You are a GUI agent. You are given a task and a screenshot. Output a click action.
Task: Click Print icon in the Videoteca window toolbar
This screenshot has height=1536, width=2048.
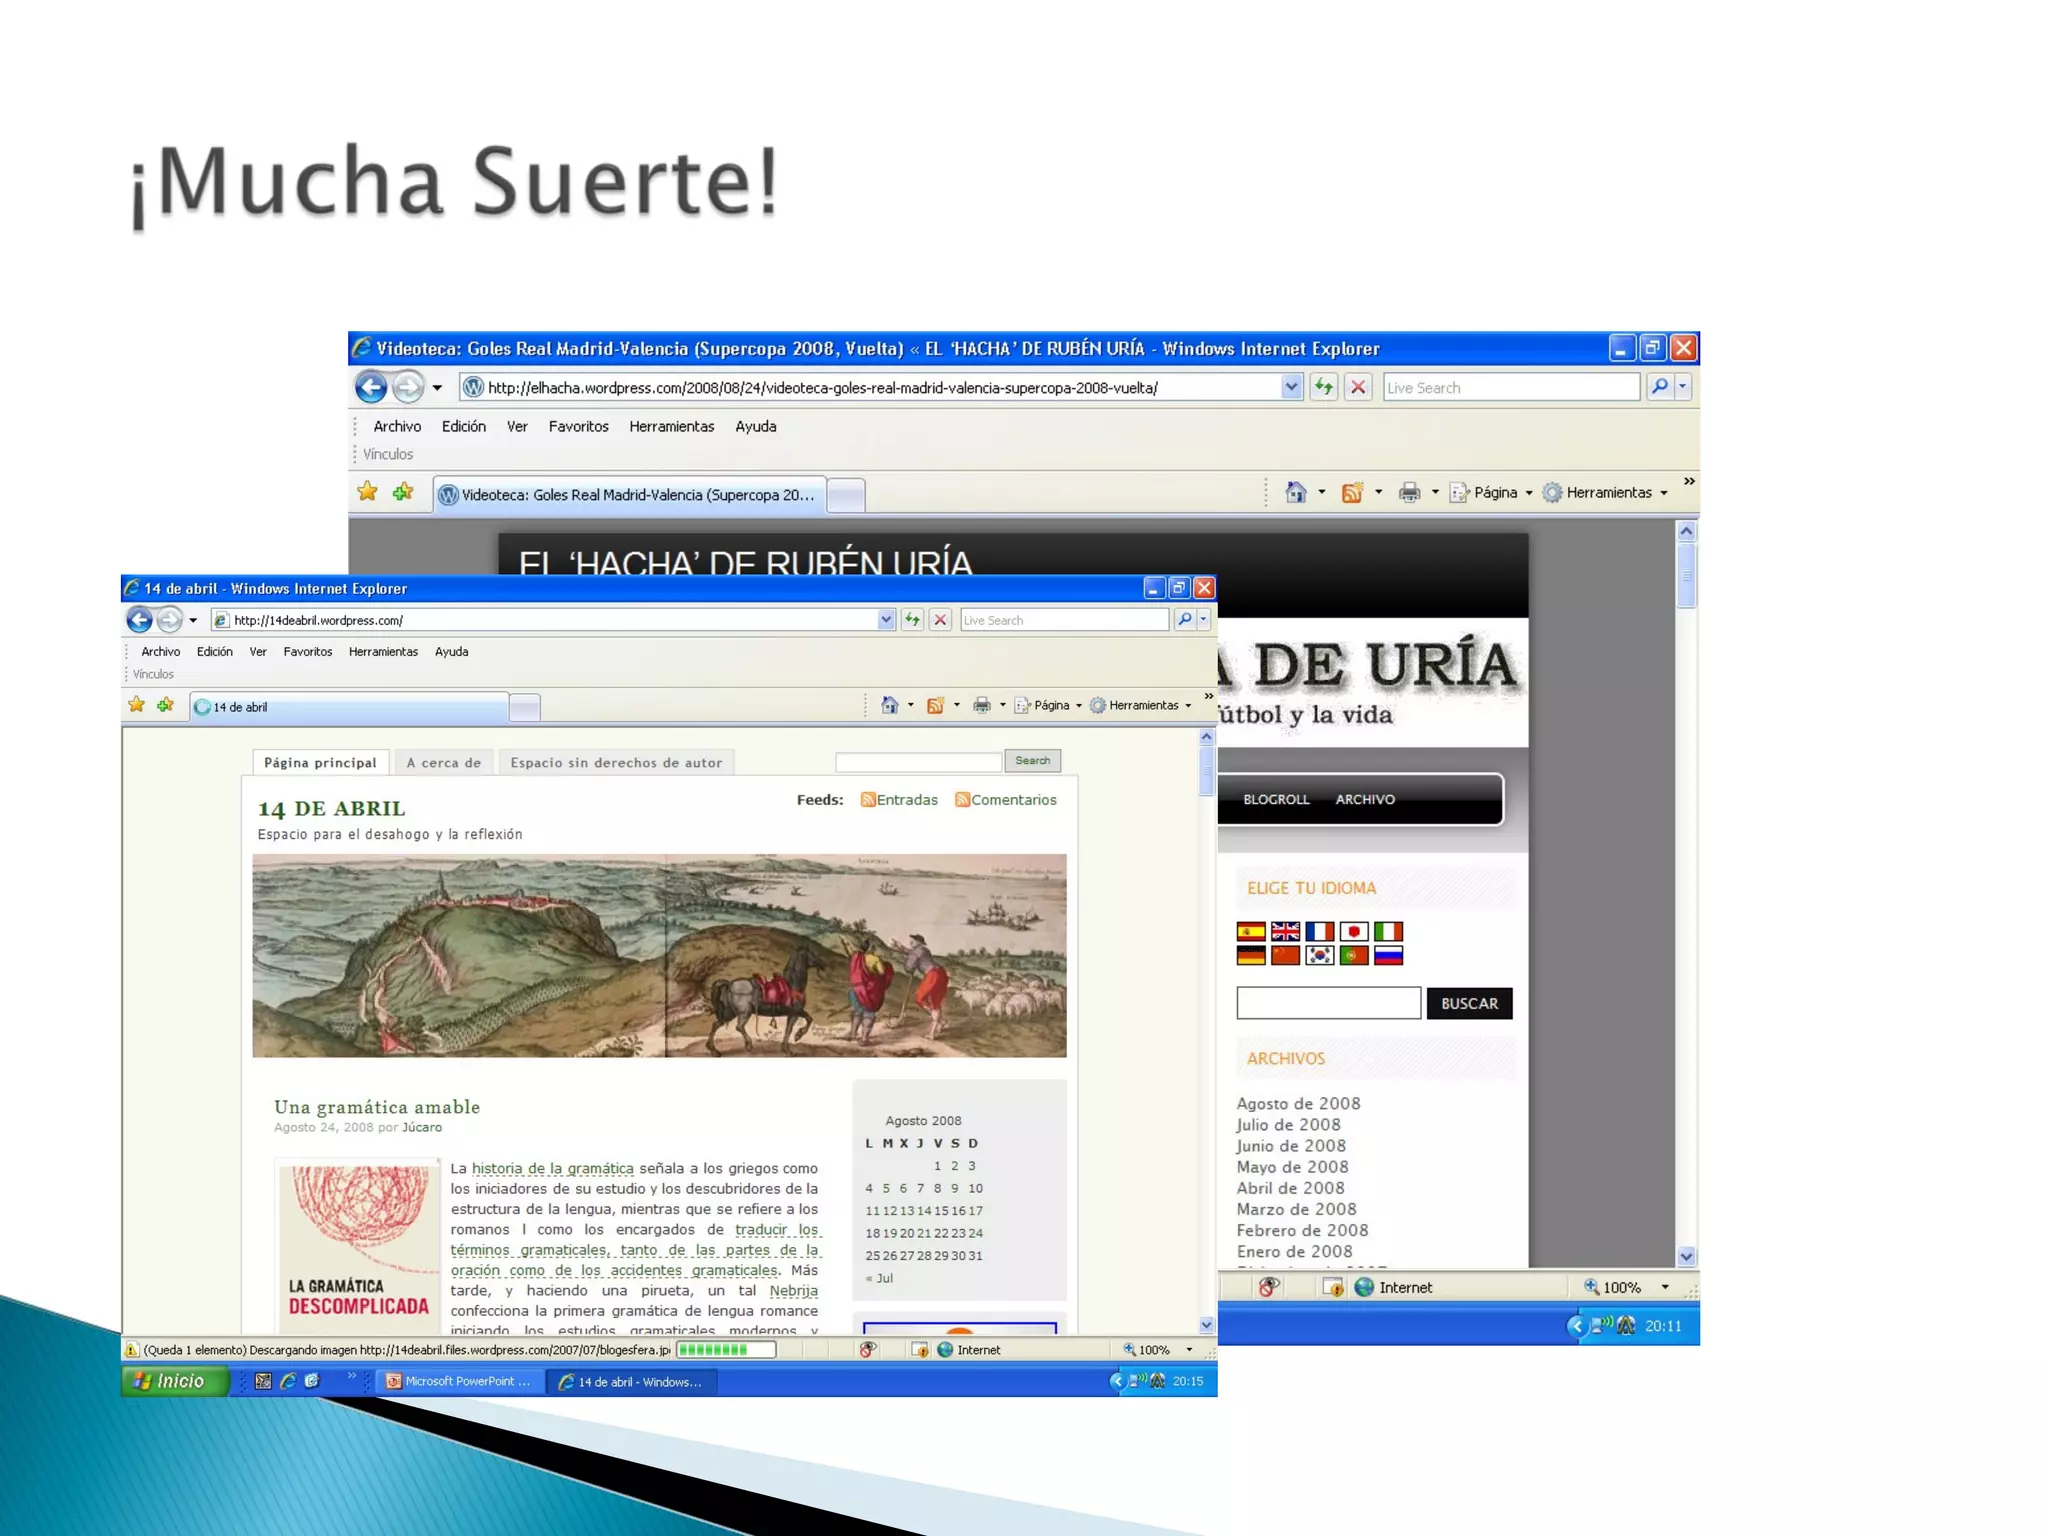coord(1410,492)
